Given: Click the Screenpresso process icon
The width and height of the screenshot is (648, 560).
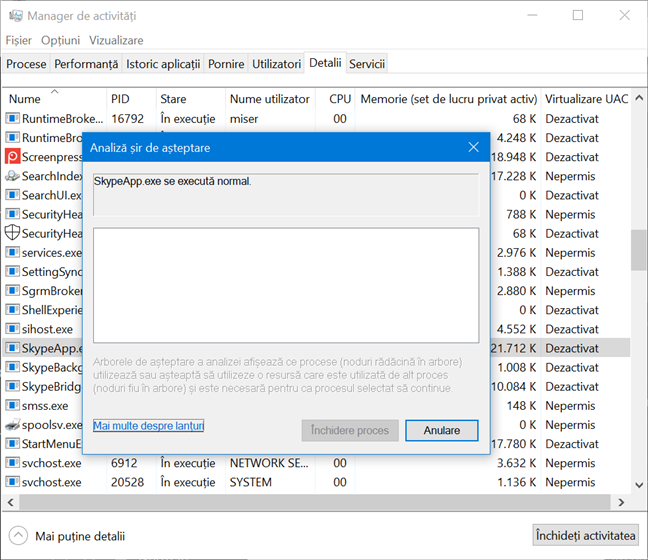Looking at the screenshot, I should 12,157.
